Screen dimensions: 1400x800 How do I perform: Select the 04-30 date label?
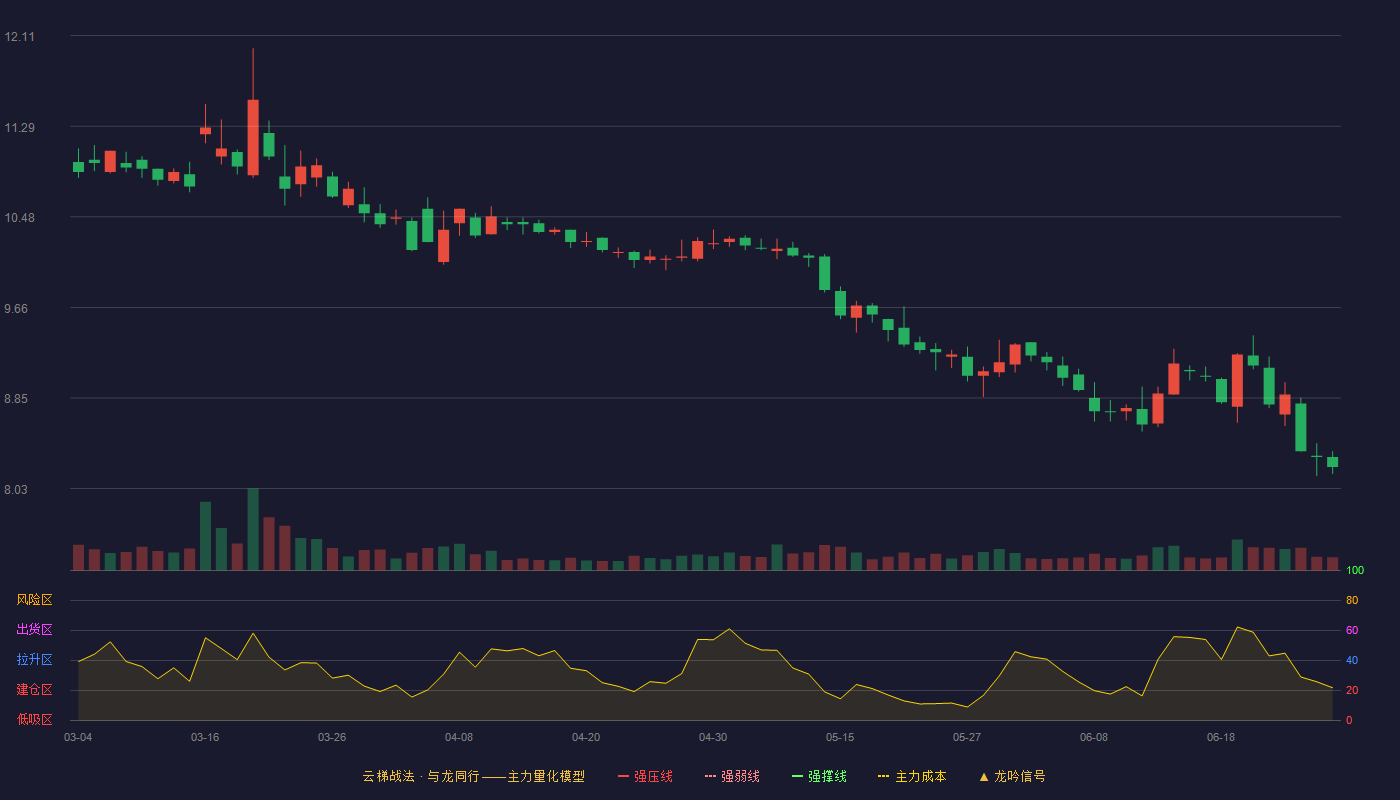point(713,737)
